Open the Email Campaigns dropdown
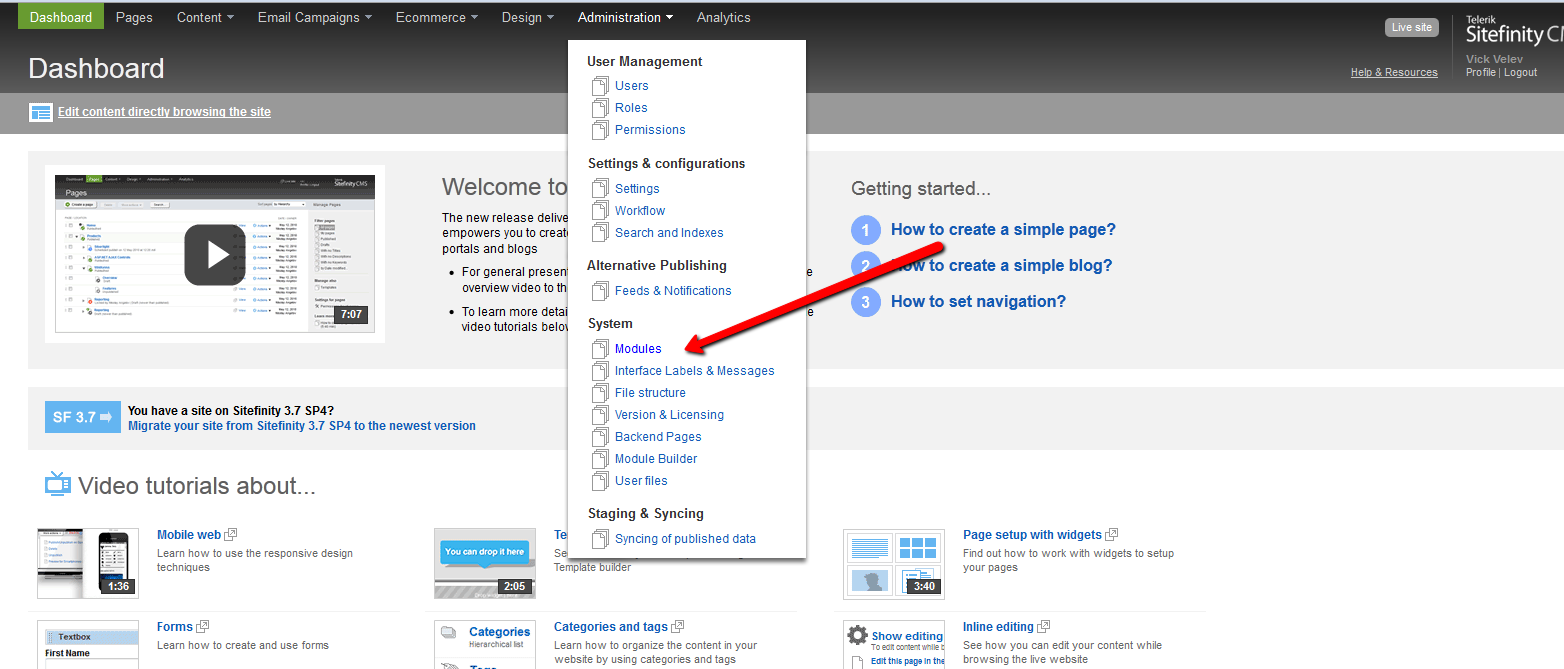Screen dimensions: 1564x669 tap(314, 17)
